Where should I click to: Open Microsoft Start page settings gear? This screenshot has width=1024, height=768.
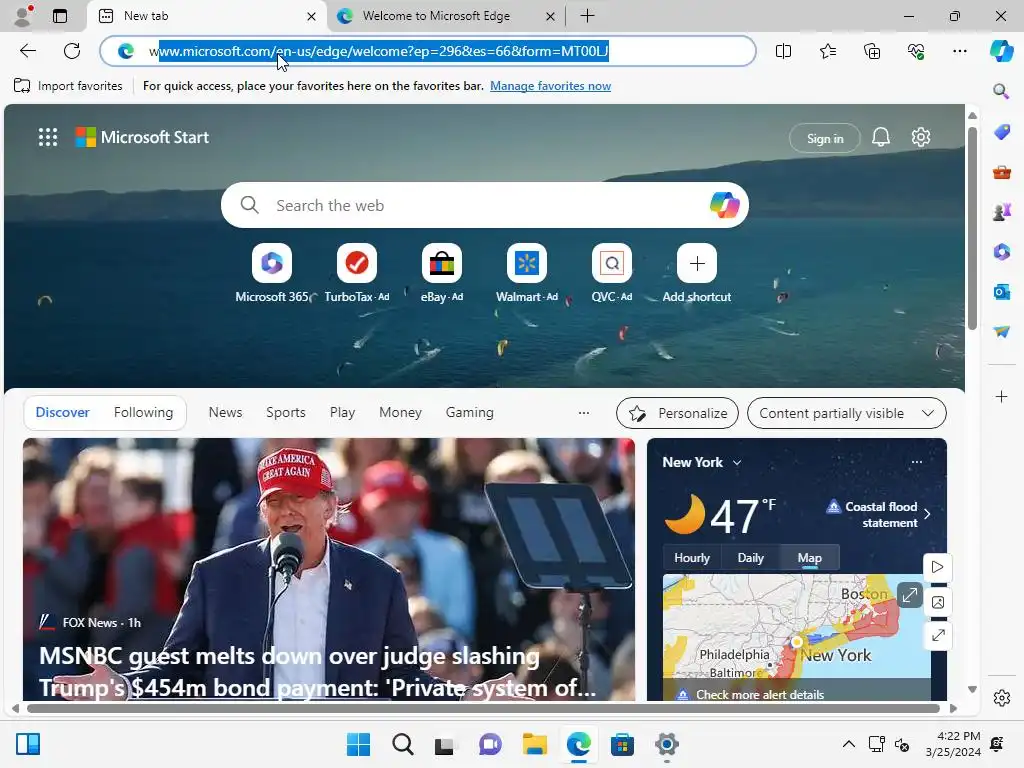pyautogui.click(x=921, y=137)
